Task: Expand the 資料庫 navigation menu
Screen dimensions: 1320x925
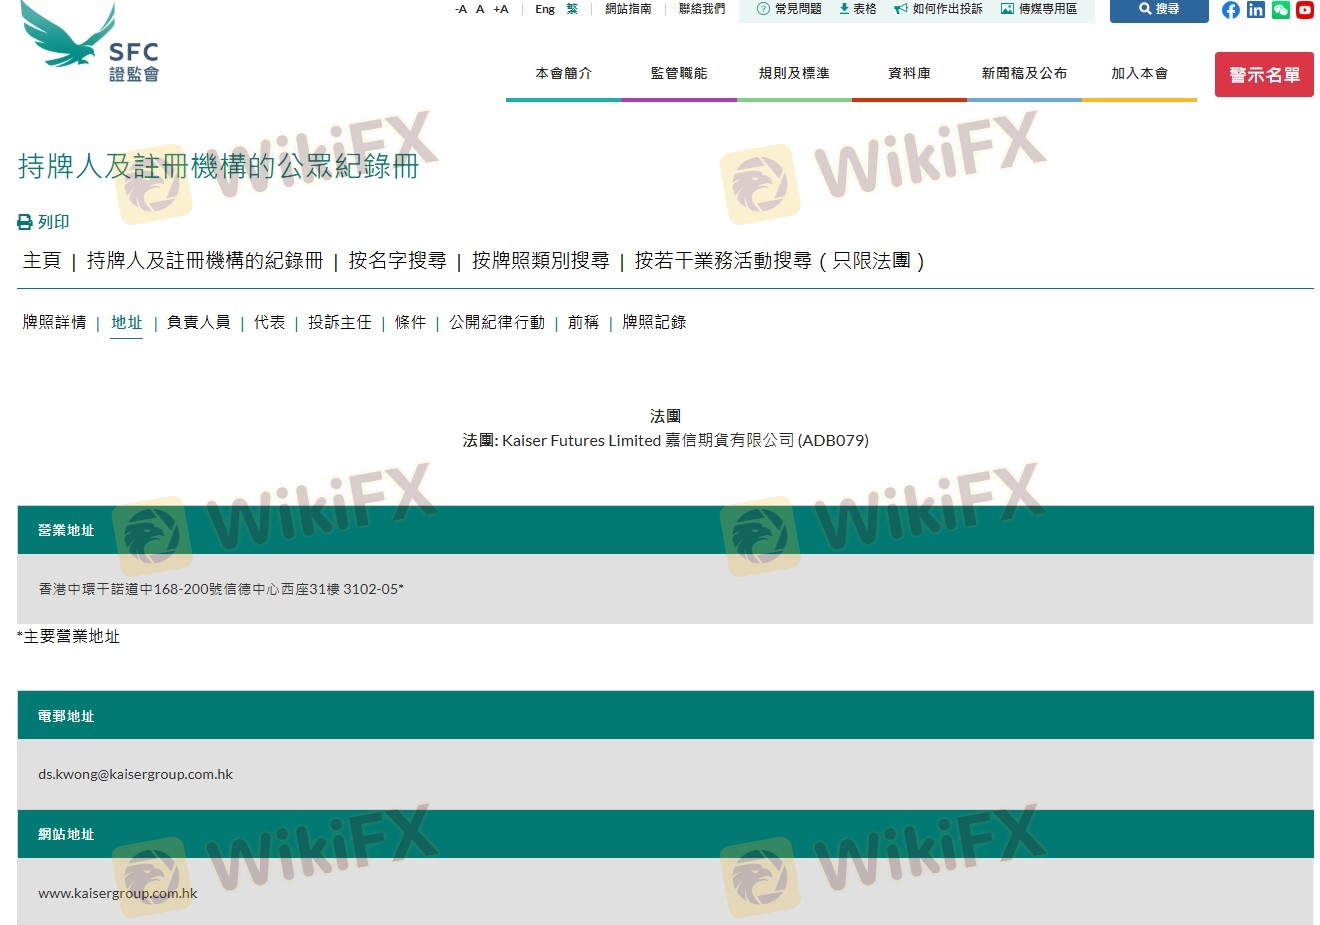Action: pyautogui.click(x=909, y=73)
